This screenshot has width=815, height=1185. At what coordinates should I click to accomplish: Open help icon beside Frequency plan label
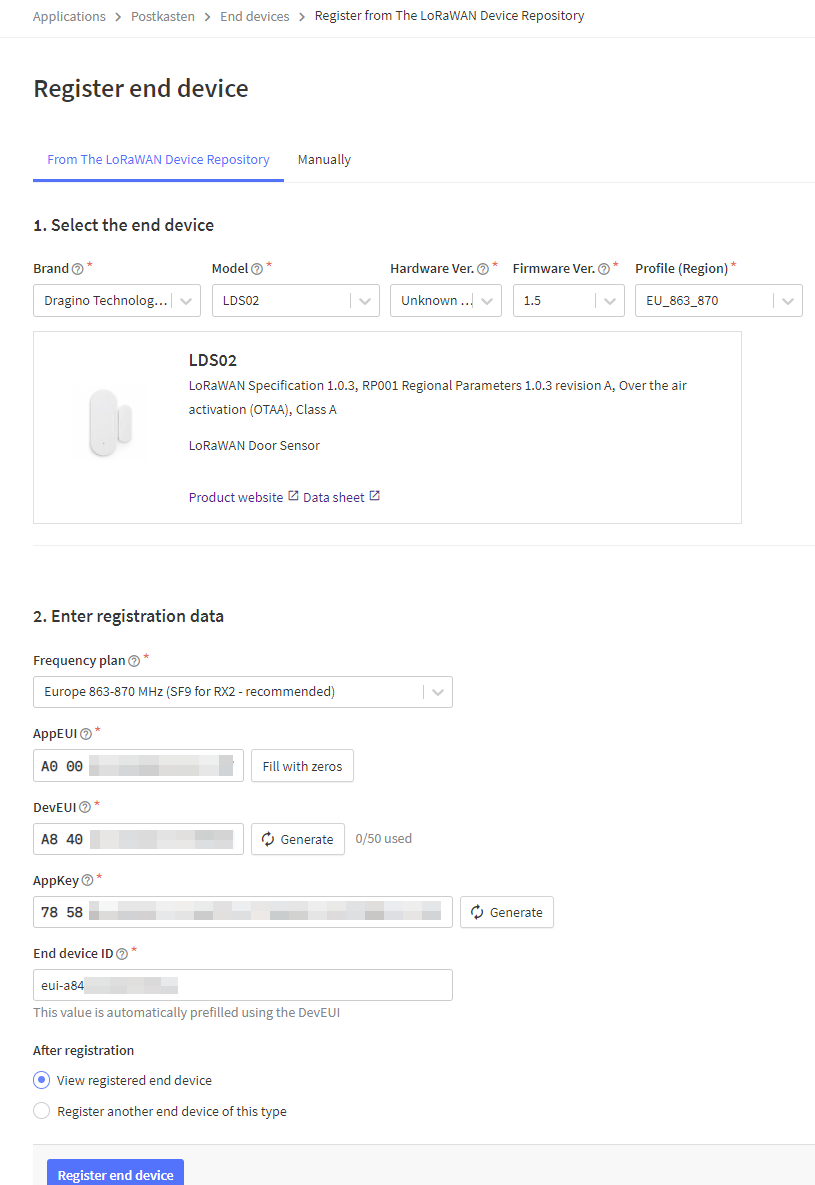[134, 661]
